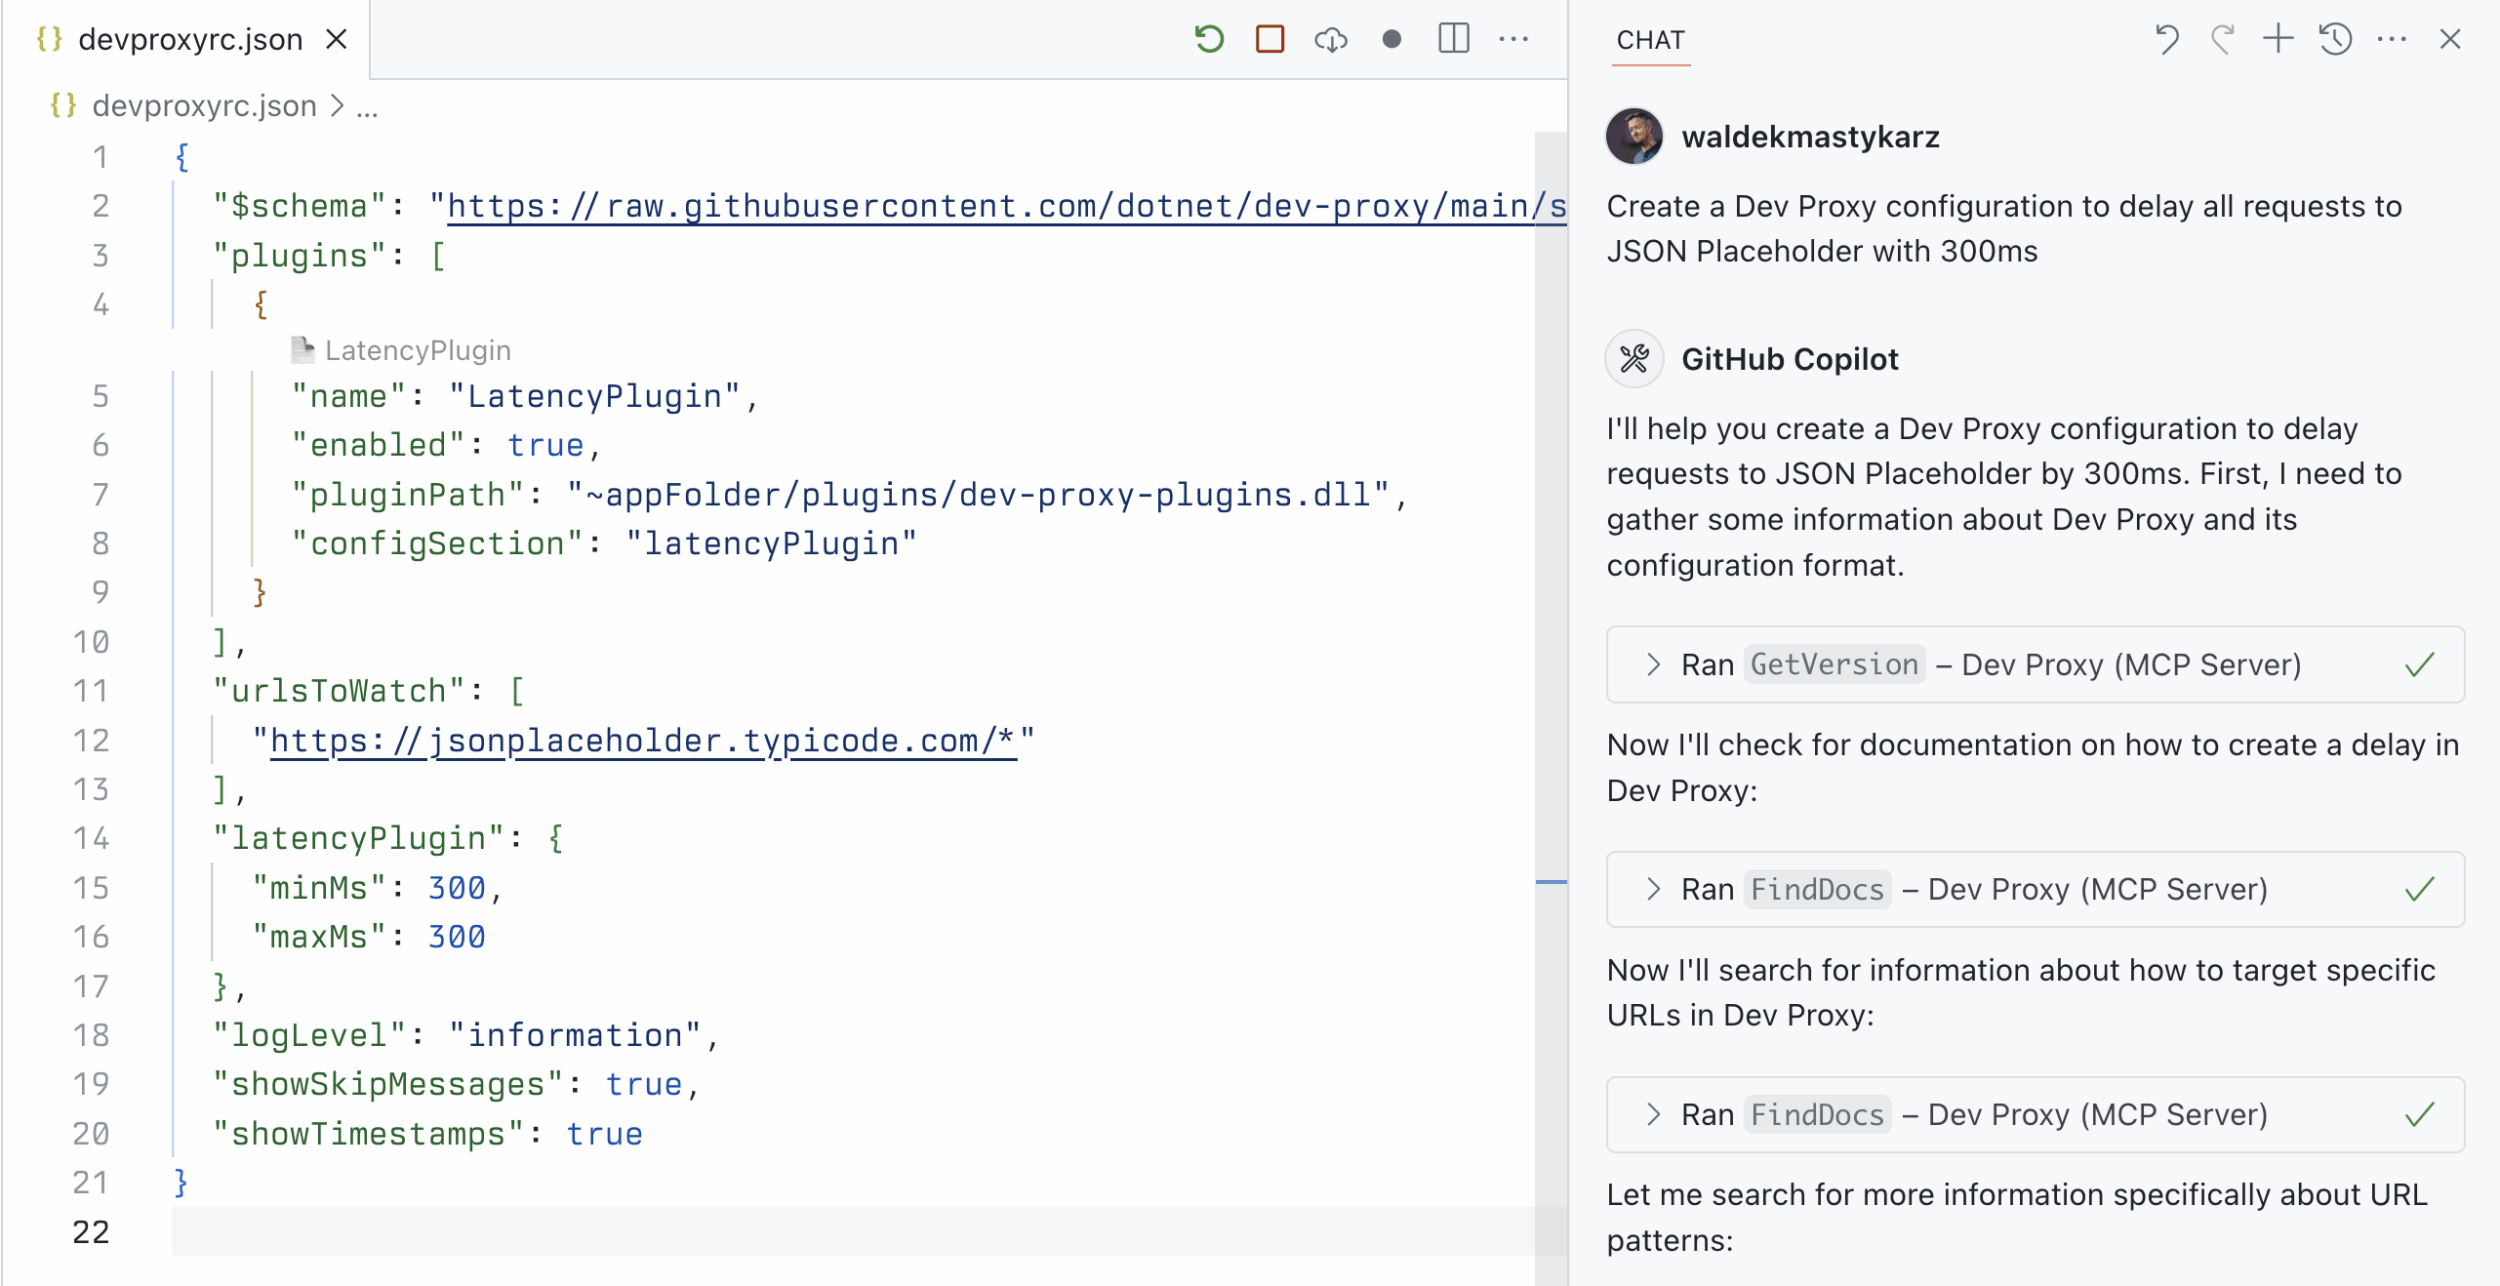Click the cloud download icon in editor toolbar
This screenshot has width=2500, height=1286.
click(1330, 39)
